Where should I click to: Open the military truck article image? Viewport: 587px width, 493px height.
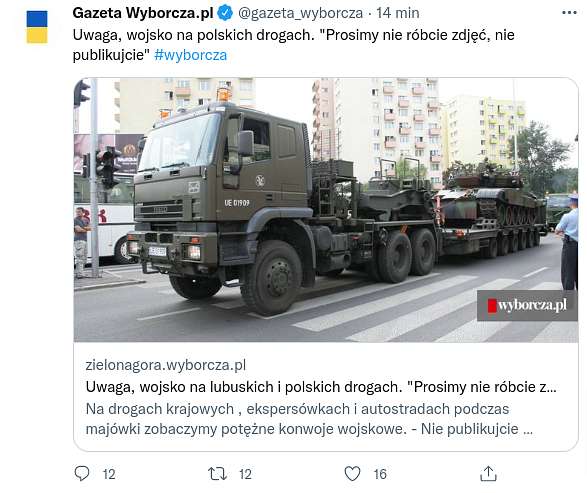(326, 210)
